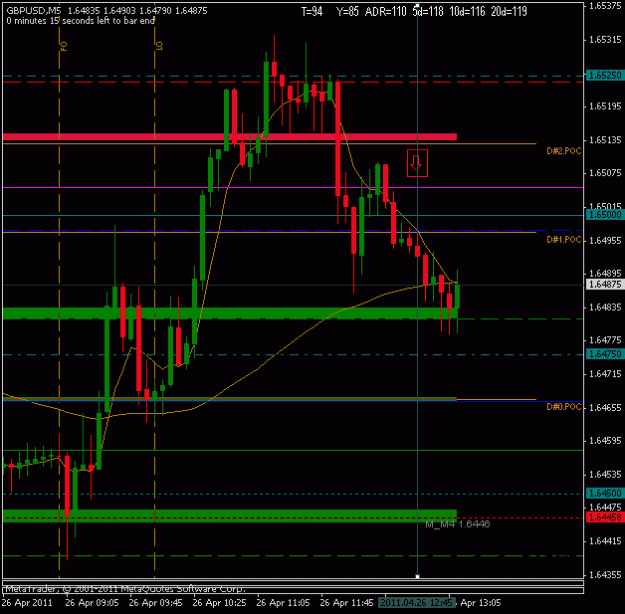The height and width of the screenshot is (614, 625).
Task: Click the red 1.64458 price tag
Action: tap(605, 517)
